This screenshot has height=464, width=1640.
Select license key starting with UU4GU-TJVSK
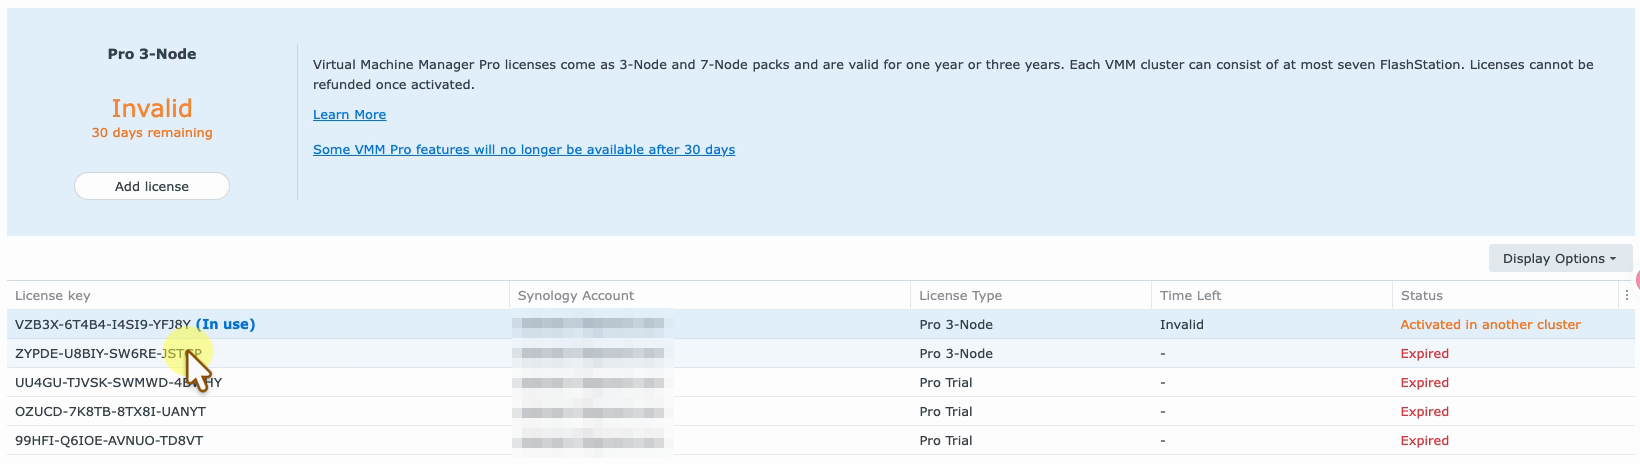[118, 383]
